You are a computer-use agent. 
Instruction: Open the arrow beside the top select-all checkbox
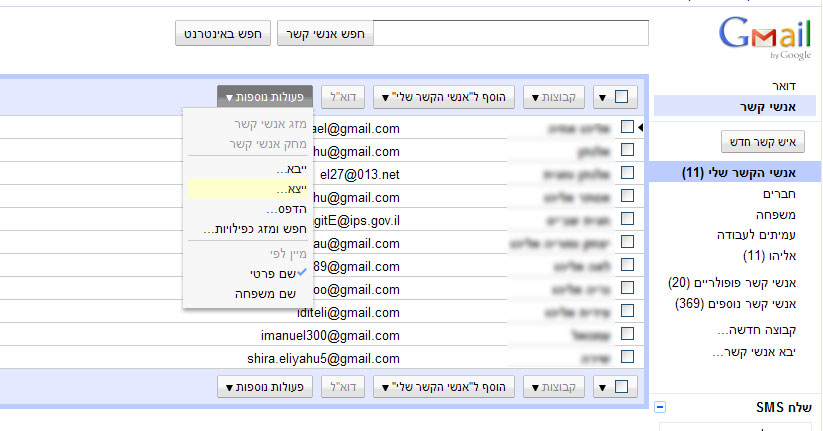(x=603, y=98)
